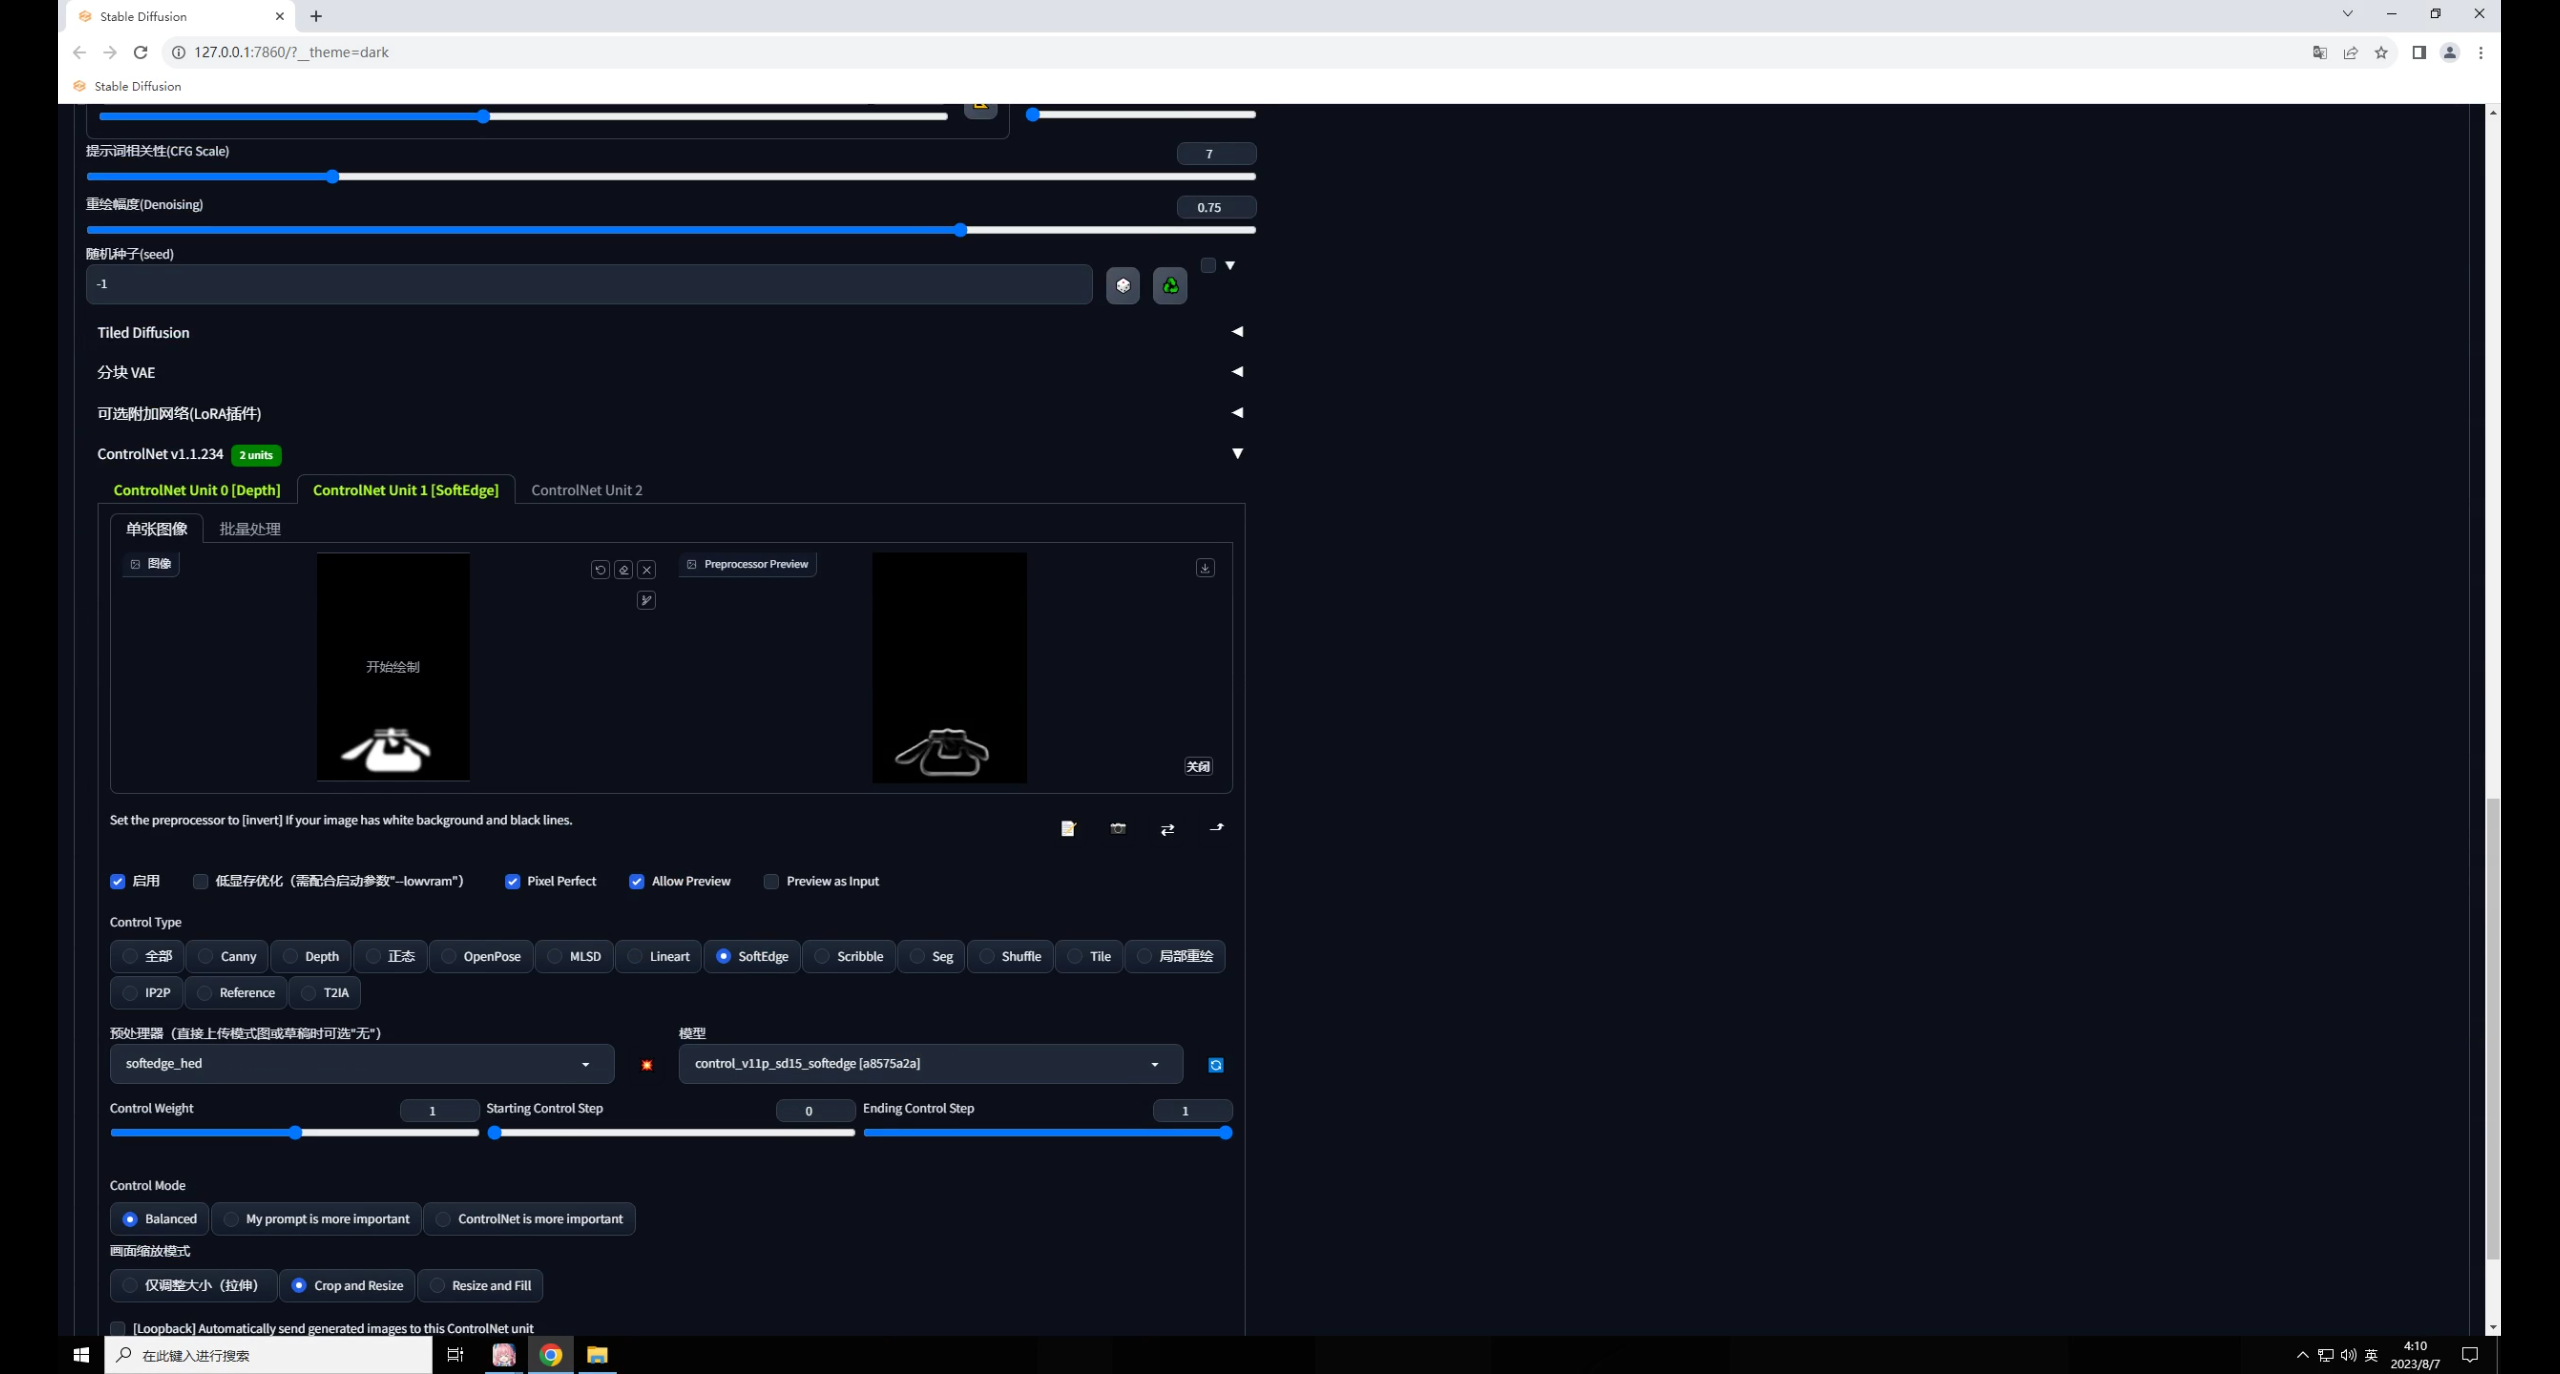
Task: Click the brush tool icon below the canvas controls
Action: tap(646, 600)
